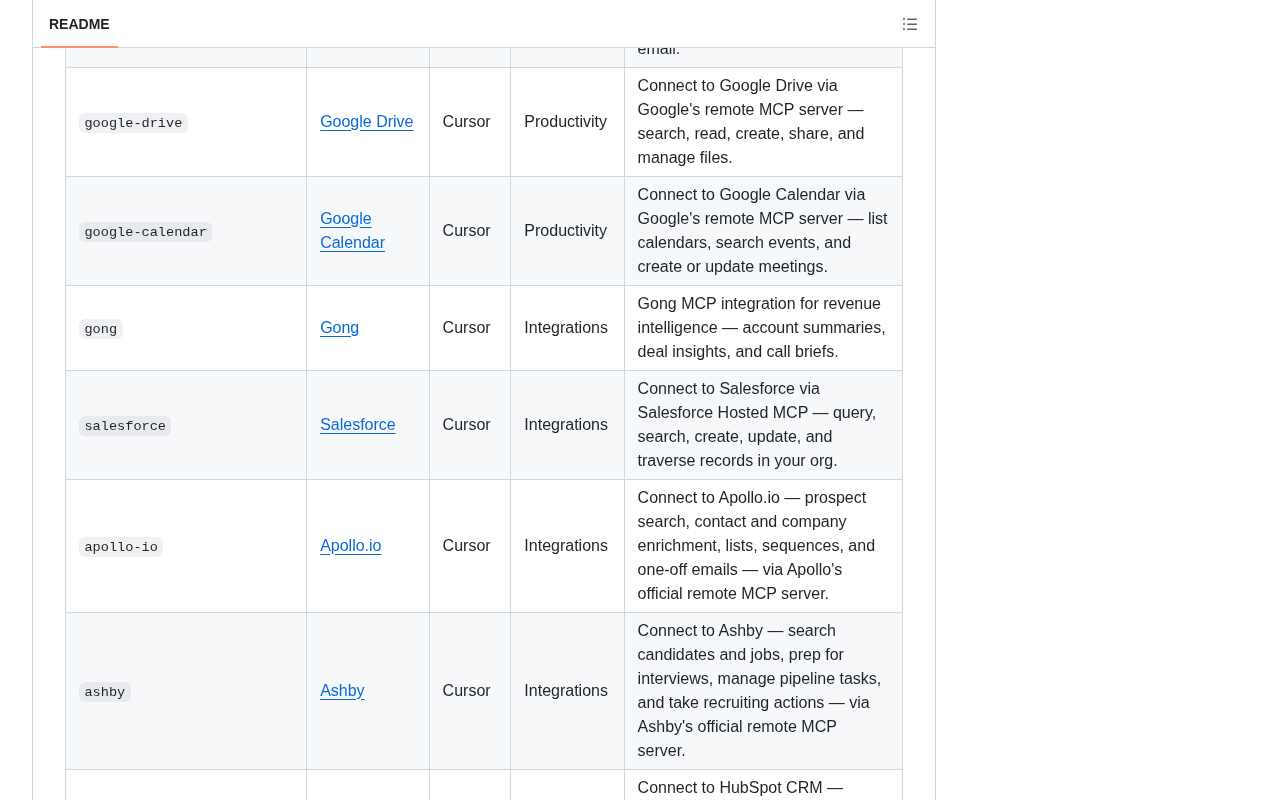Image resolution: width=1280 pixels, height=800 pixels.
Task: Click Cursor in the salesforce row
Action: [466, 425]
